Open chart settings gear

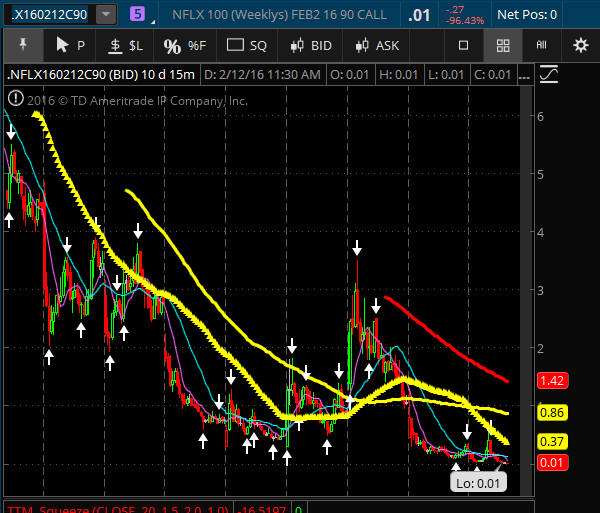pyautogui.click(x=580, y=45)
